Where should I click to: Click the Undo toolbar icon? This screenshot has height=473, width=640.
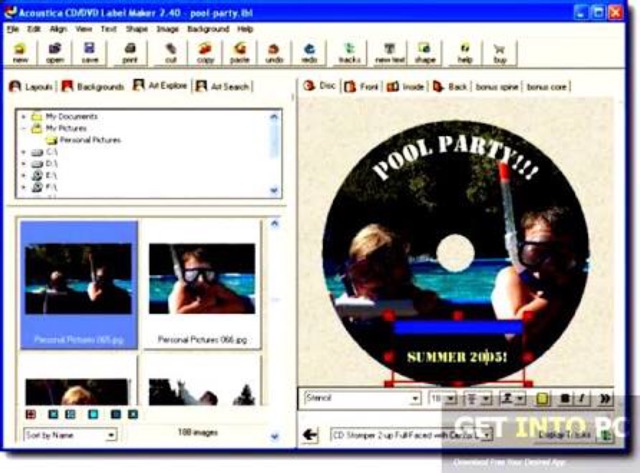pyautogui.click(x=274, y=52)
